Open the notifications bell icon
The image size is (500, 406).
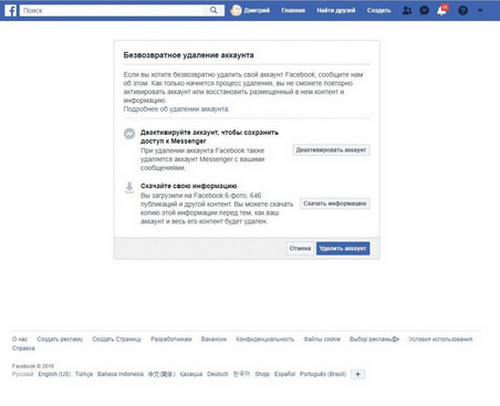tap(442, 10)
